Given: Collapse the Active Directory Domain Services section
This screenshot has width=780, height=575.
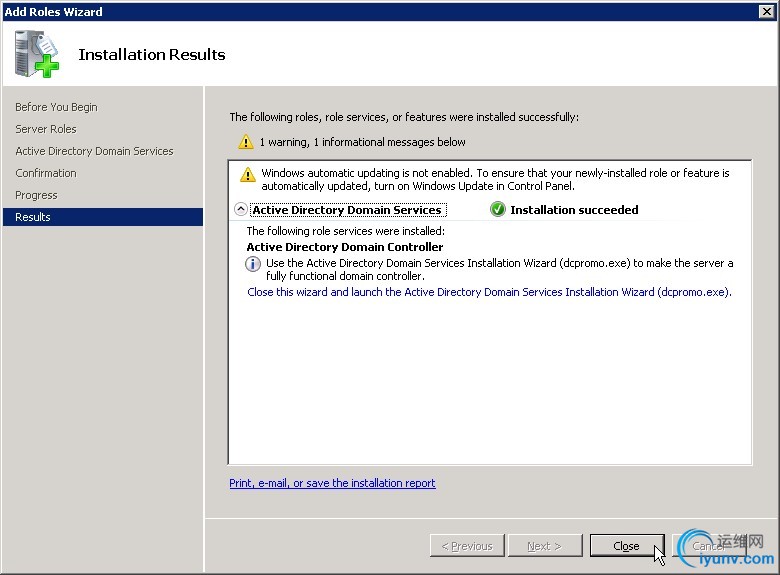Looking at the screenshot, I should point(241,209).
